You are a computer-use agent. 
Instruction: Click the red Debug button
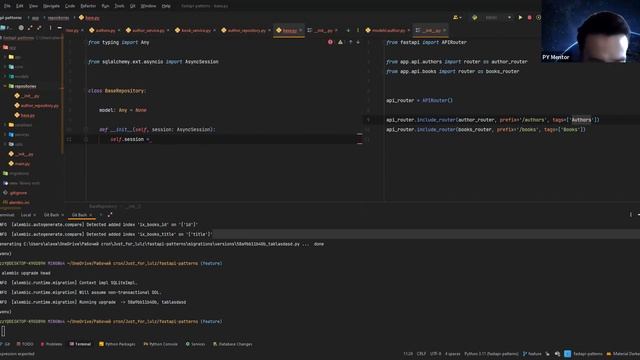(x=529, y=18)
